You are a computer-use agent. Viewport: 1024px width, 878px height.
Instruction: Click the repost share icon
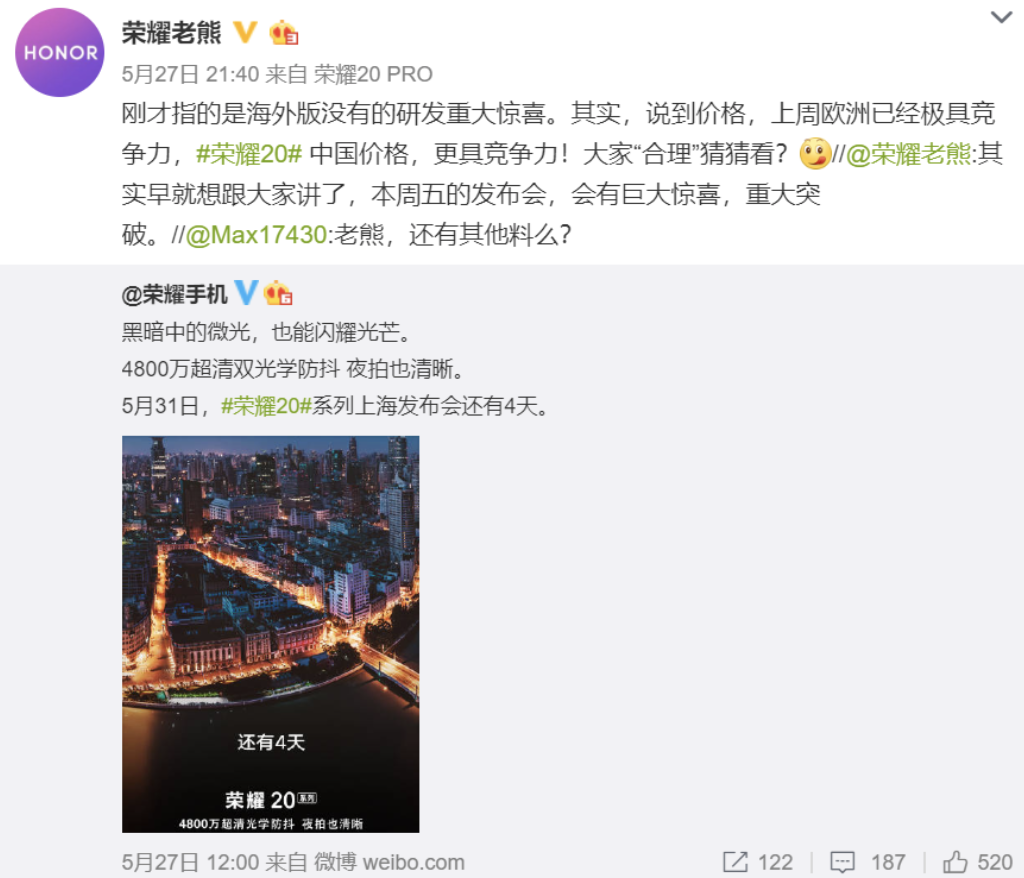click(735, 862)
